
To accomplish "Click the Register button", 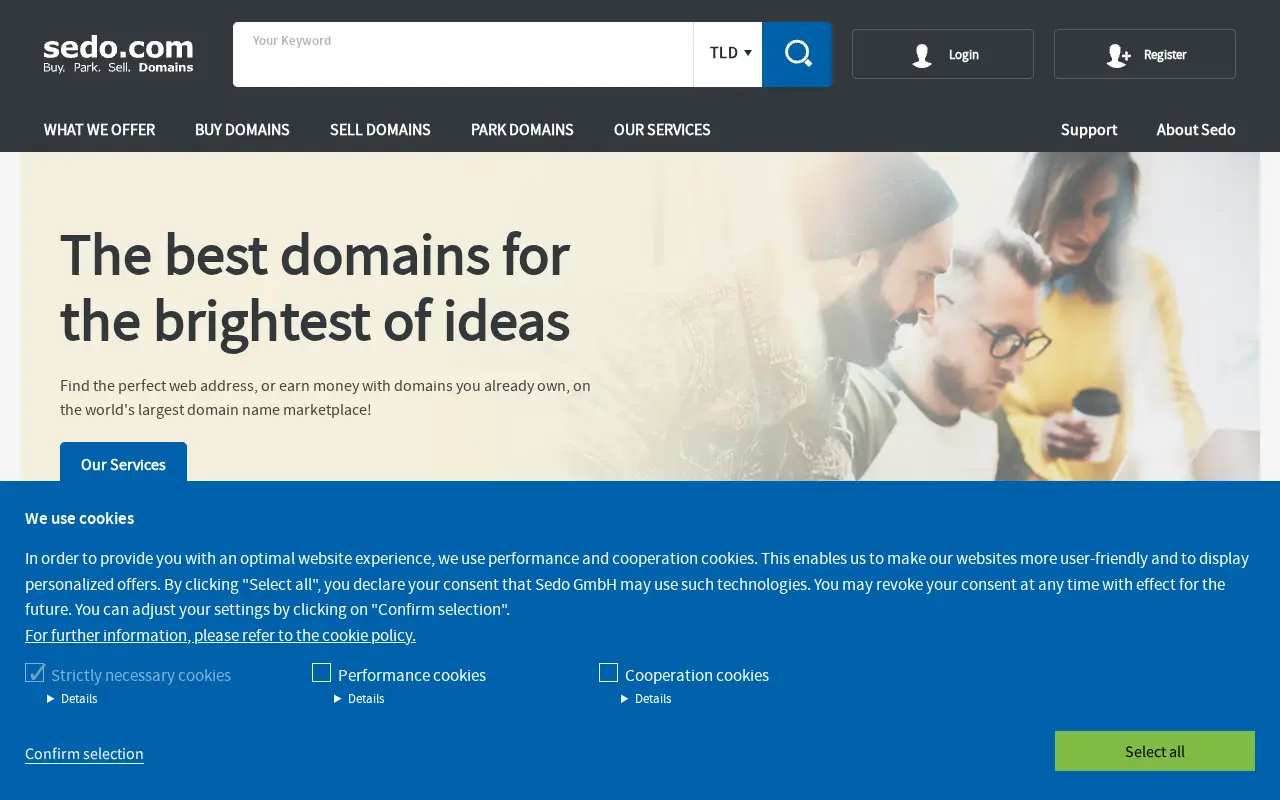I will pos(1145,54).
